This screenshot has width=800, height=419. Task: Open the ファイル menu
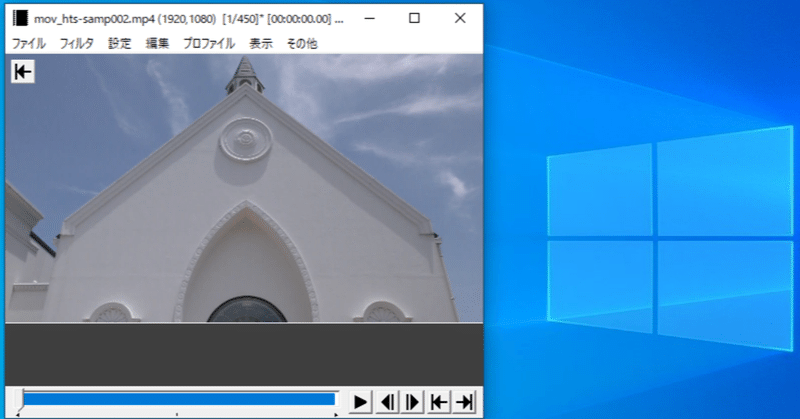pyautogui.click(x=29, y=43)
